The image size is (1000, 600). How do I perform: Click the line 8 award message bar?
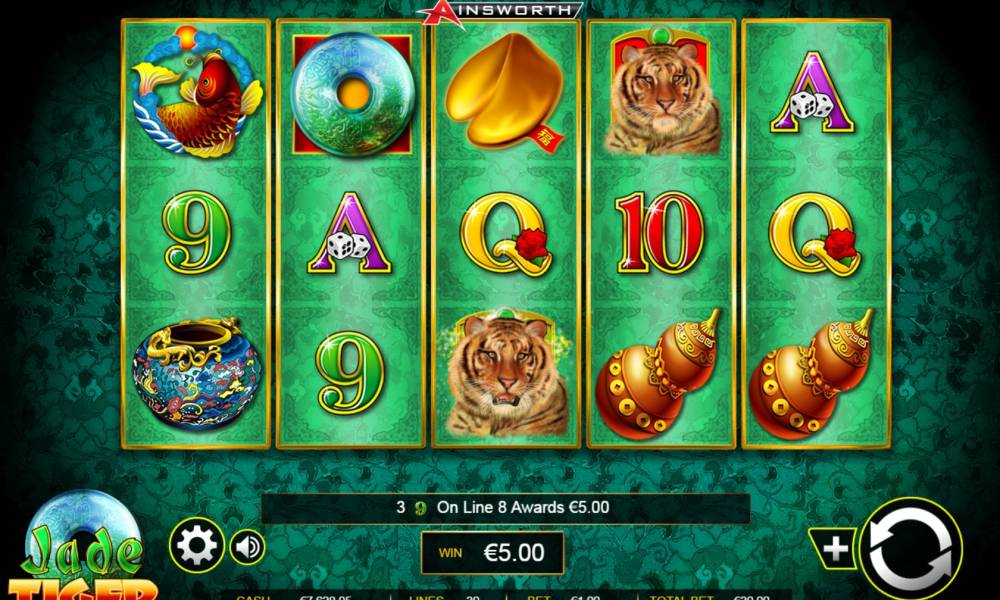(505, 508)
